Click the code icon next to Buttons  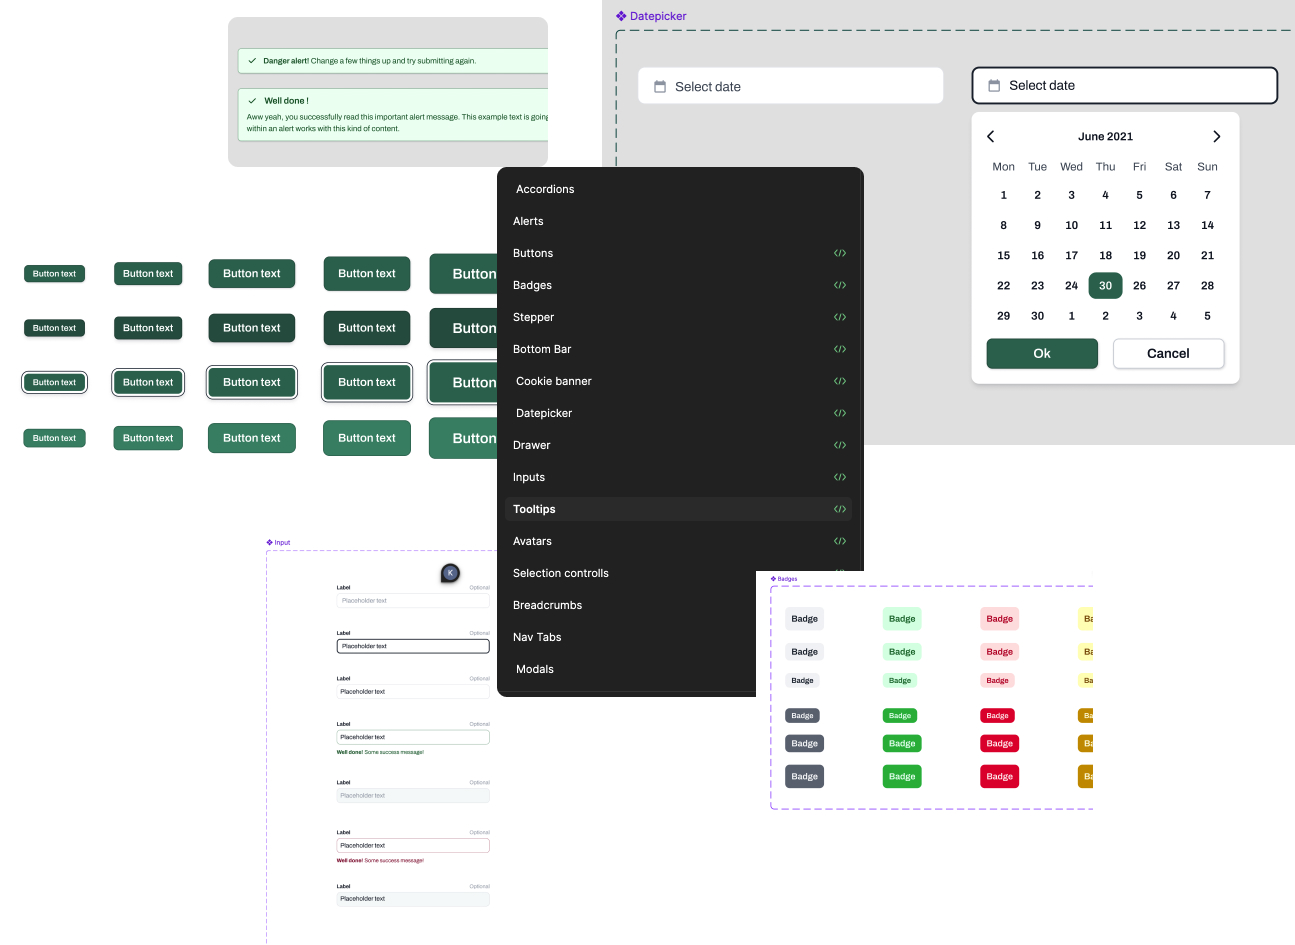pyautogui.click(x=840, y=253)
